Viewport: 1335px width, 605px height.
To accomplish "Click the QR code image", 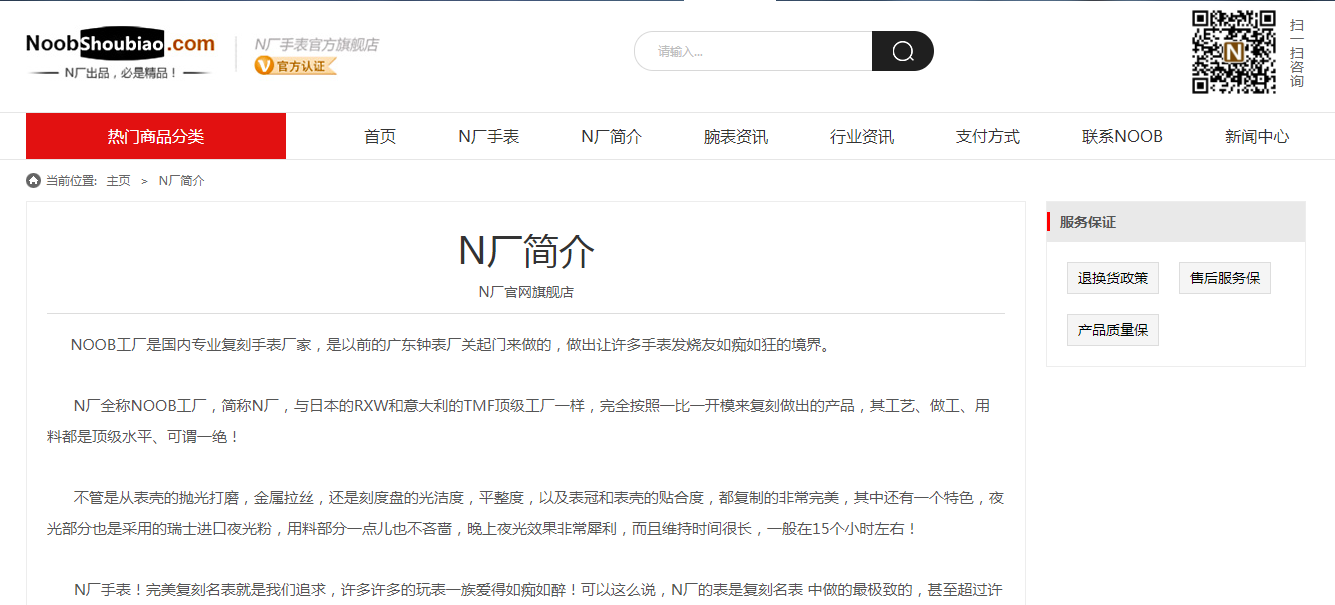I will click(1233, 52).
